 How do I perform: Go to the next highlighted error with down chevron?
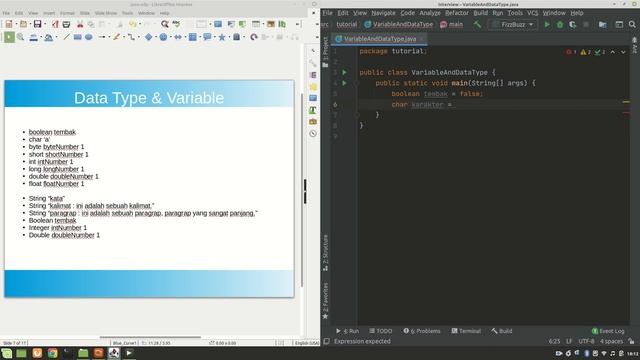click(x=623, y=52)
